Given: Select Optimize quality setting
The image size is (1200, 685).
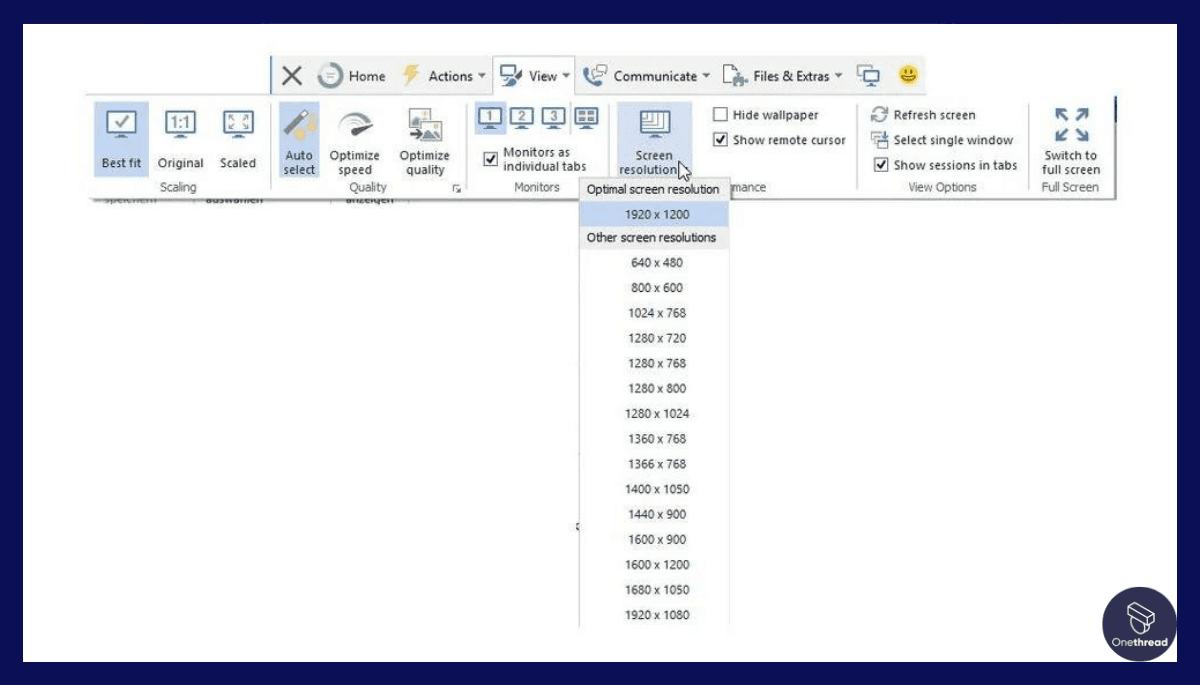Looking at the screenshot, I should [425, 138].
